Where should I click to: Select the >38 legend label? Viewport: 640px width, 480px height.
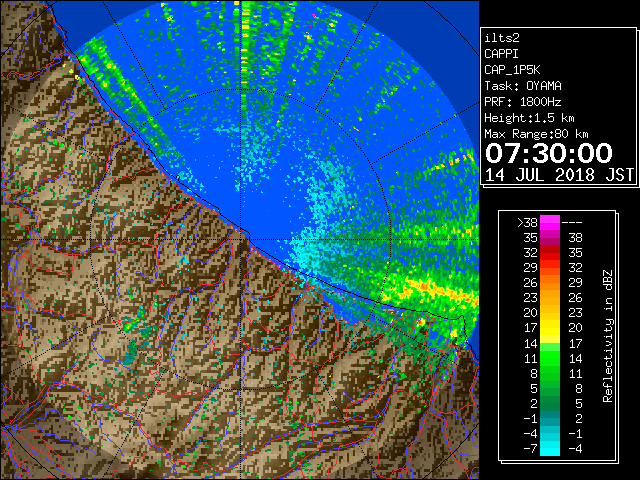point(527,222)
